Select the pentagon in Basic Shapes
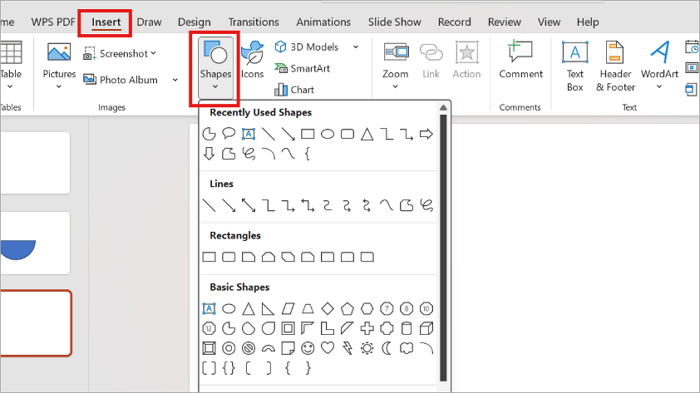Screen dimensions: 700x393 coord(347,309)
